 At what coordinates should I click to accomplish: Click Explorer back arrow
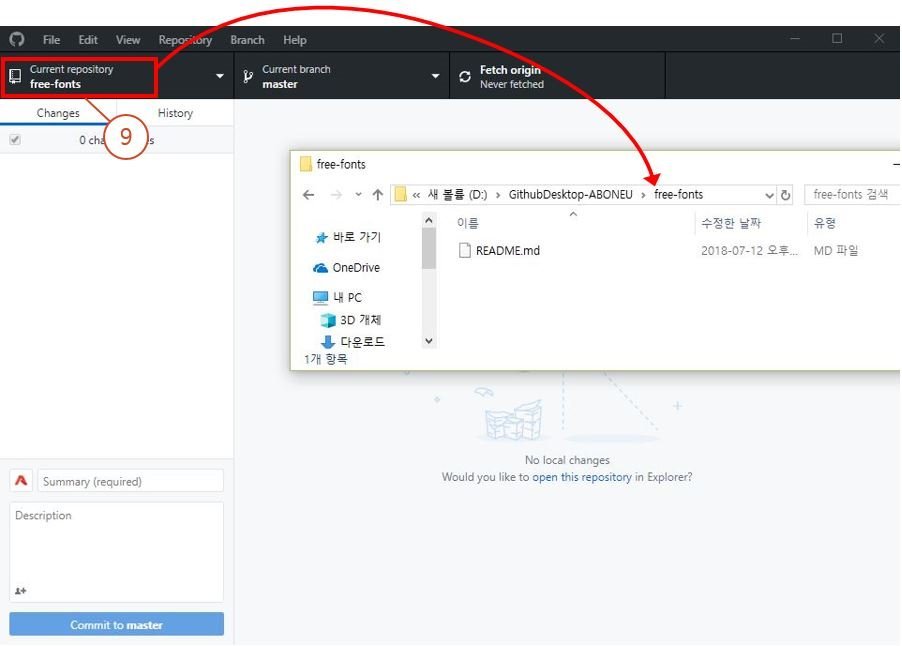tap(308, 195)
